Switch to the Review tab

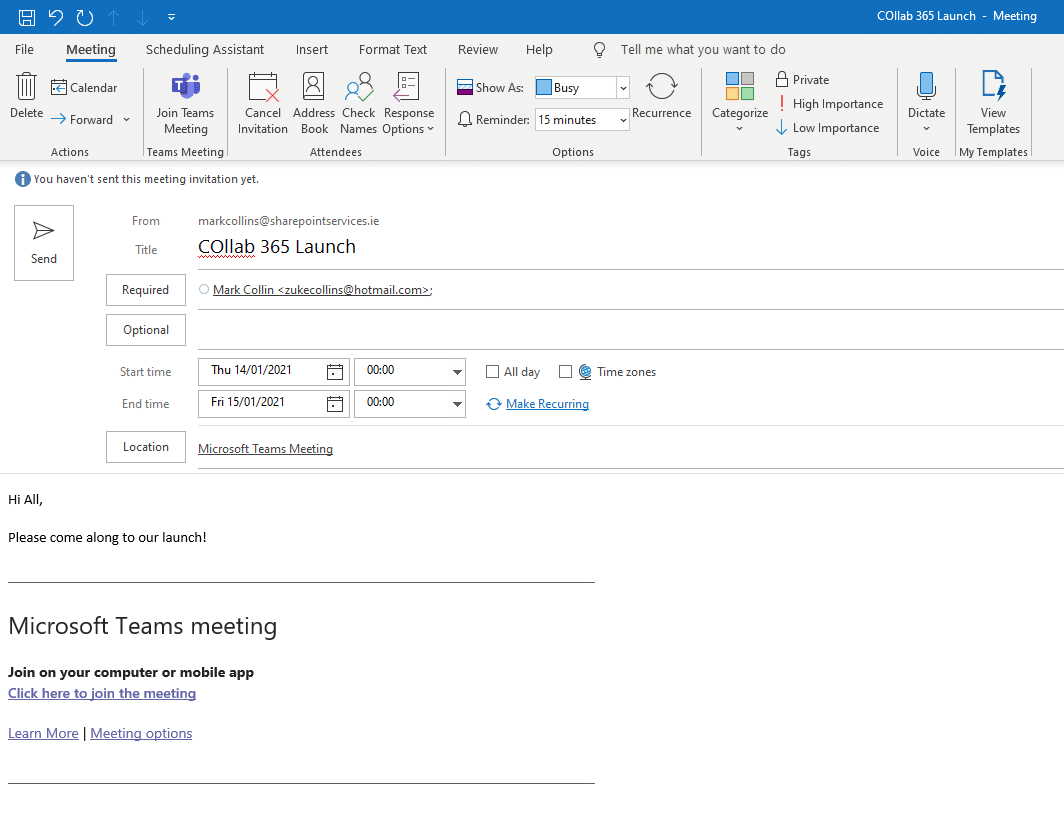[x=478, y=50]
